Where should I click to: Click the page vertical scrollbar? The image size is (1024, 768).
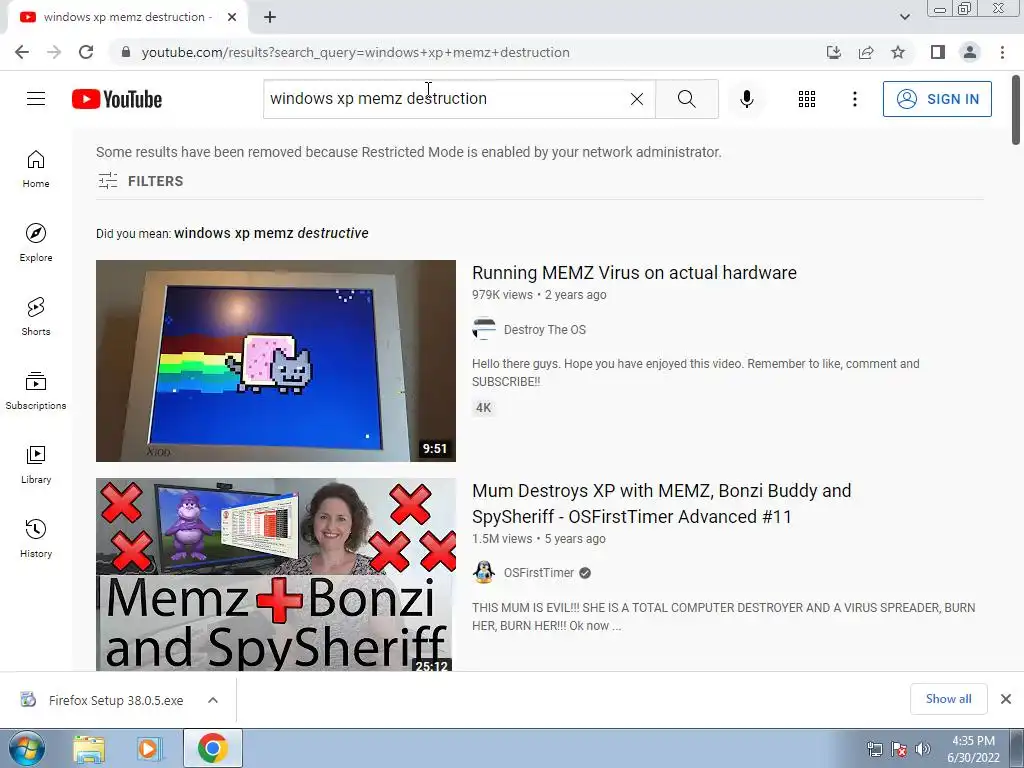(1016, 110)
